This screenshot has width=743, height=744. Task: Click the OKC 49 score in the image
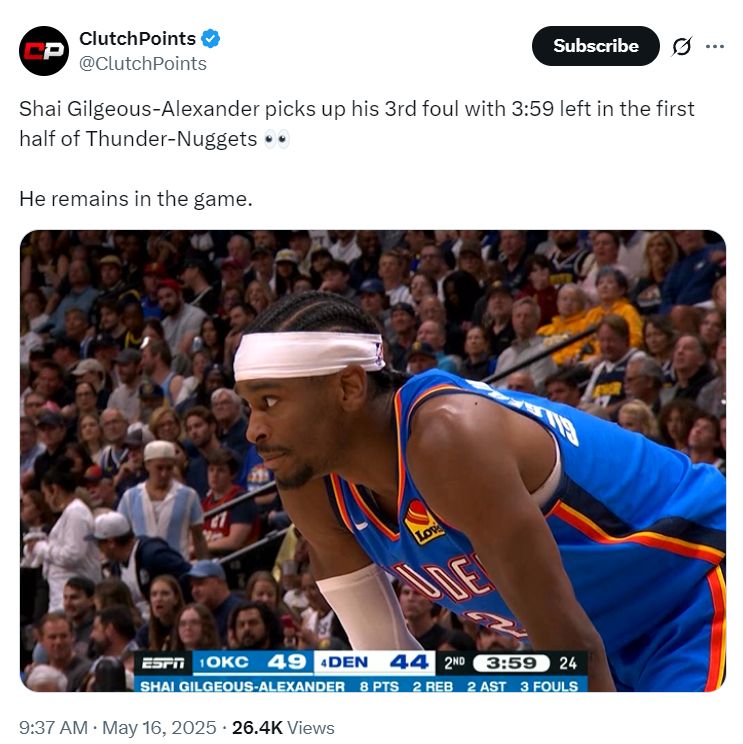click(x=253, y=662)
